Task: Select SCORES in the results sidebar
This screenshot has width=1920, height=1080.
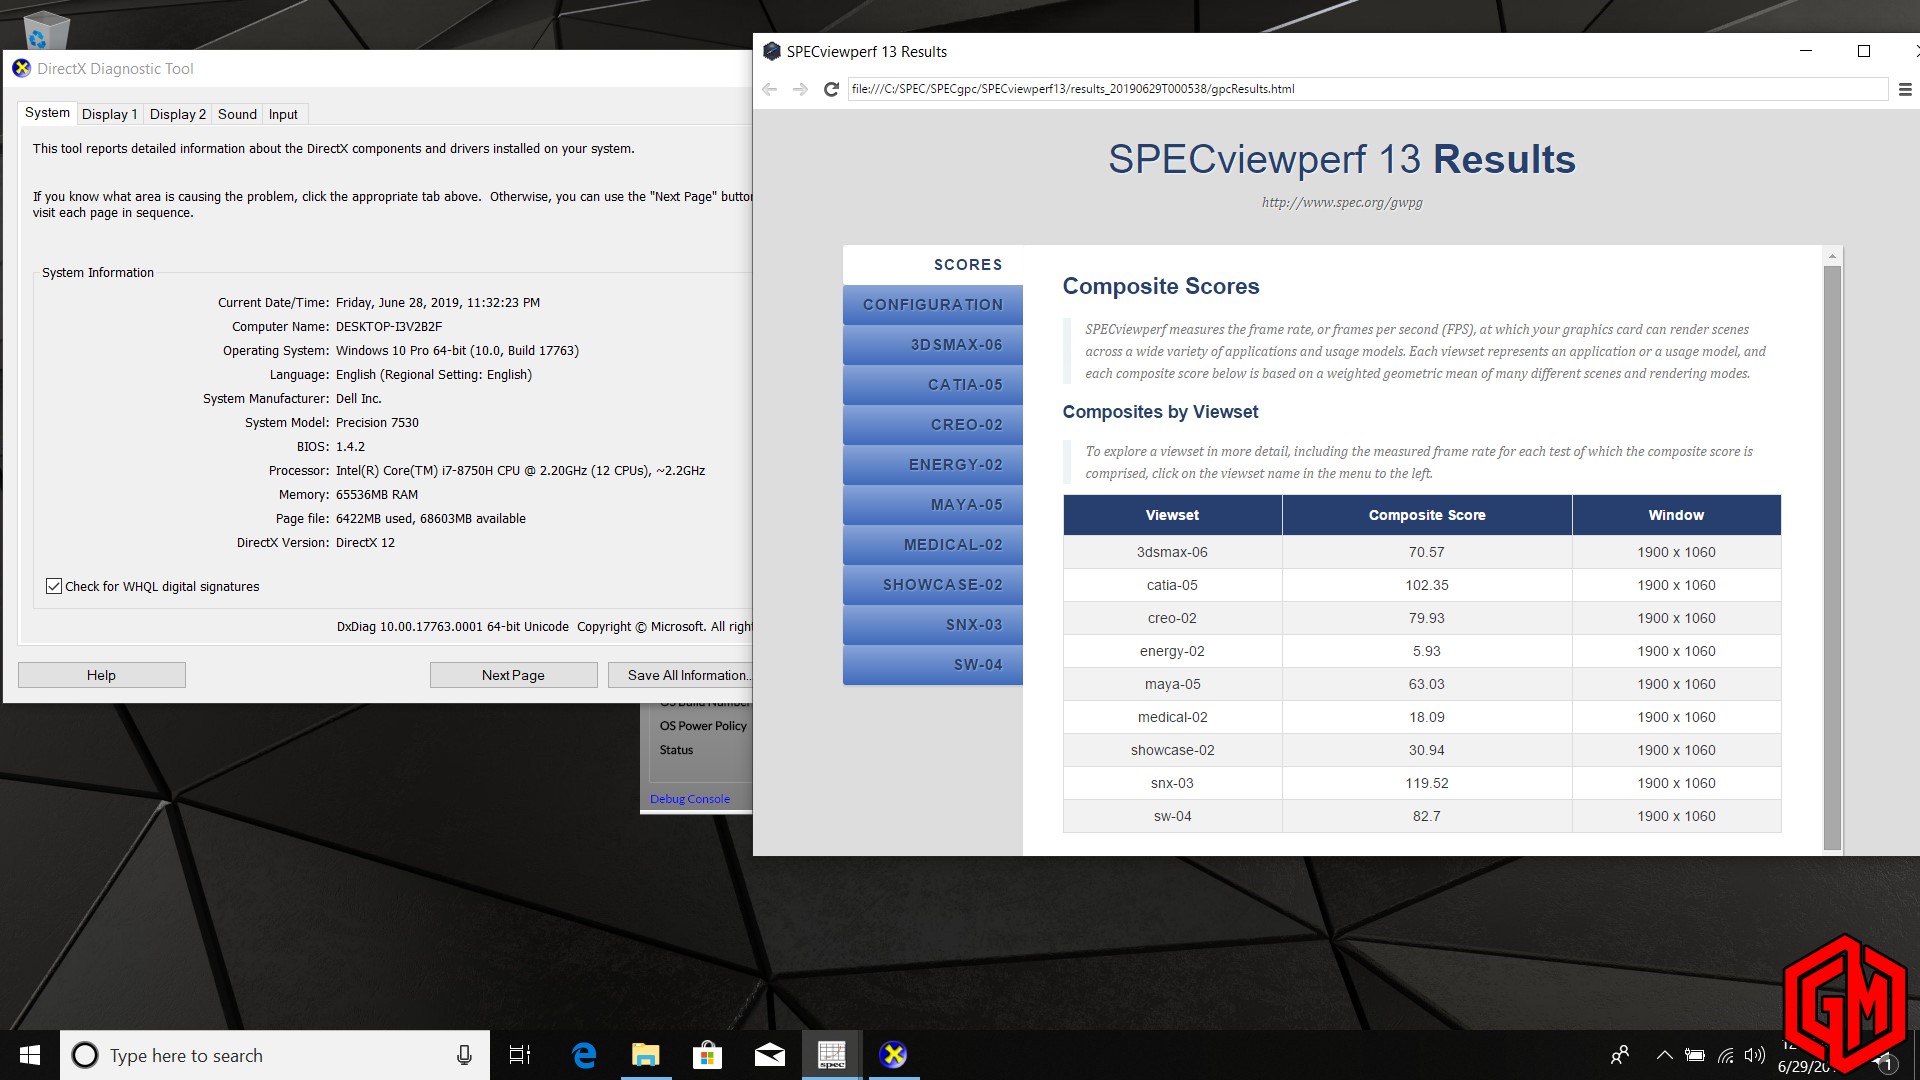Action: pyautogui.click(x=933, y=265)
